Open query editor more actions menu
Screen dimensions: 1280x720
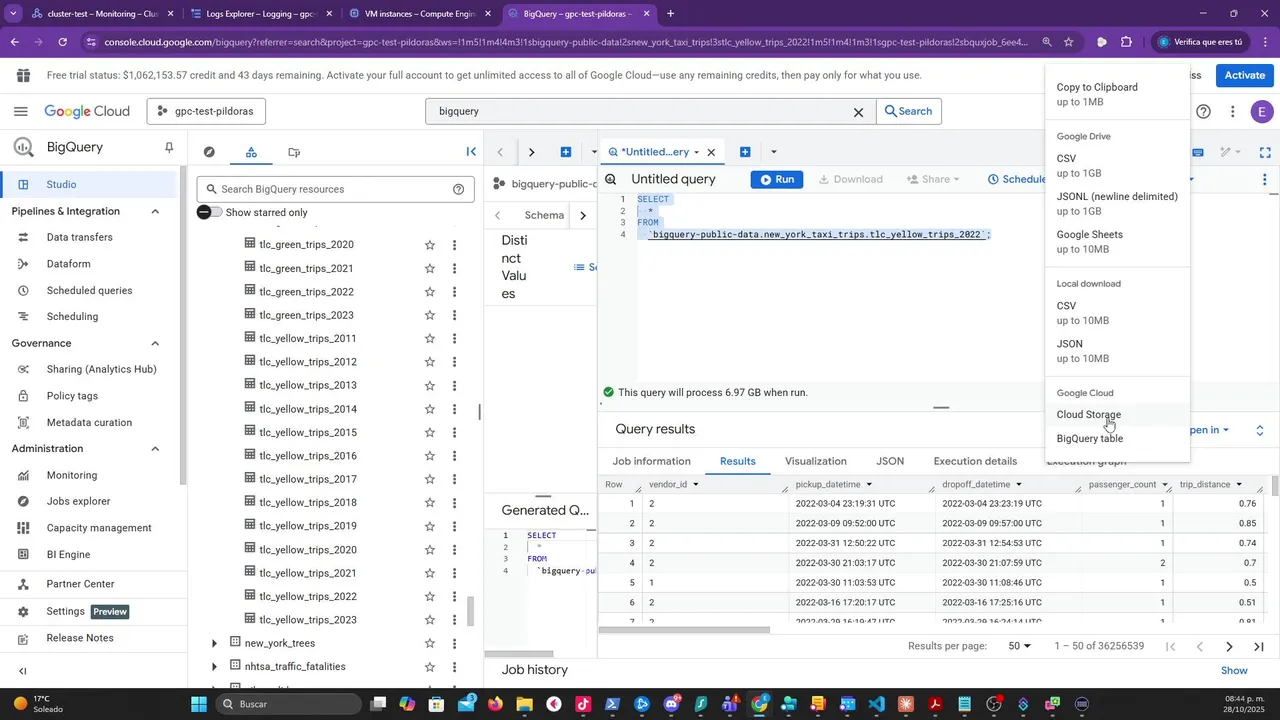click(1265, 180)
